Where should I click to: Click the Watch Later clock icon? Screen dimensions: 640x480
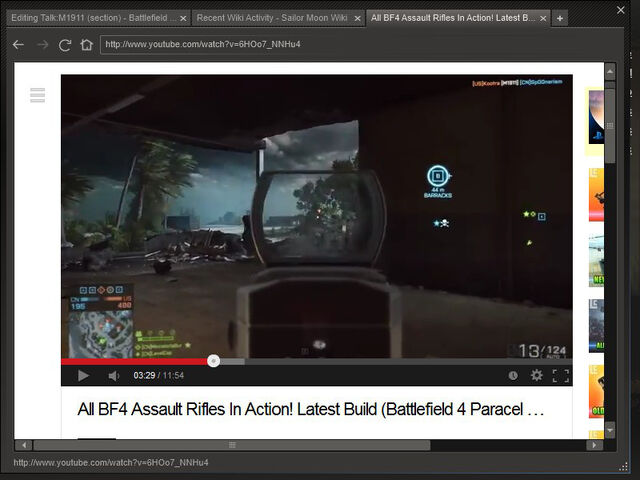[x=513, y=376]
